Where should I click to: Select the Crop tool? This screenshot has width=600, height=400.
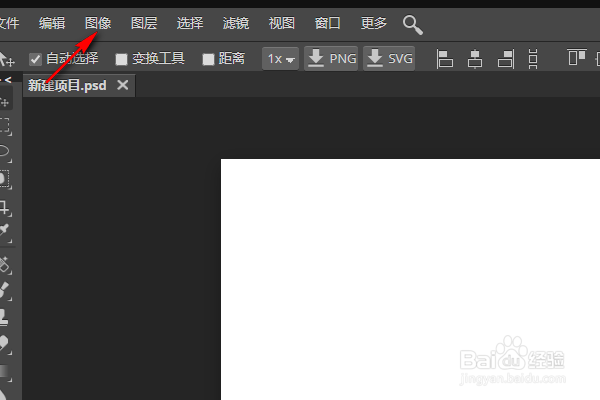click(x=5, y=208)
